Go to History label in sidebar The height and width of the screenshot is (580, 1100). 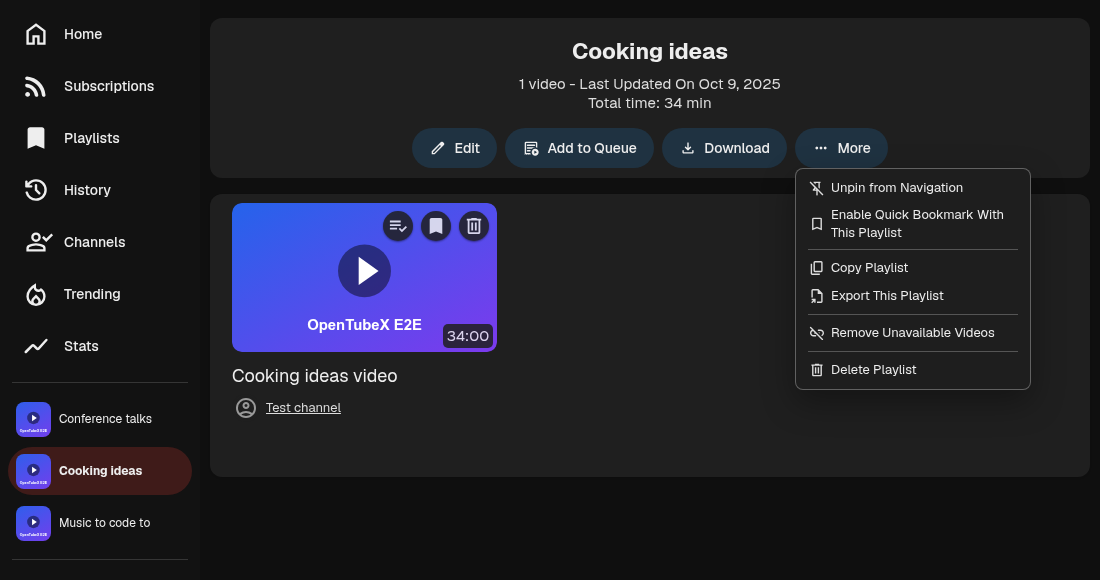87,190
